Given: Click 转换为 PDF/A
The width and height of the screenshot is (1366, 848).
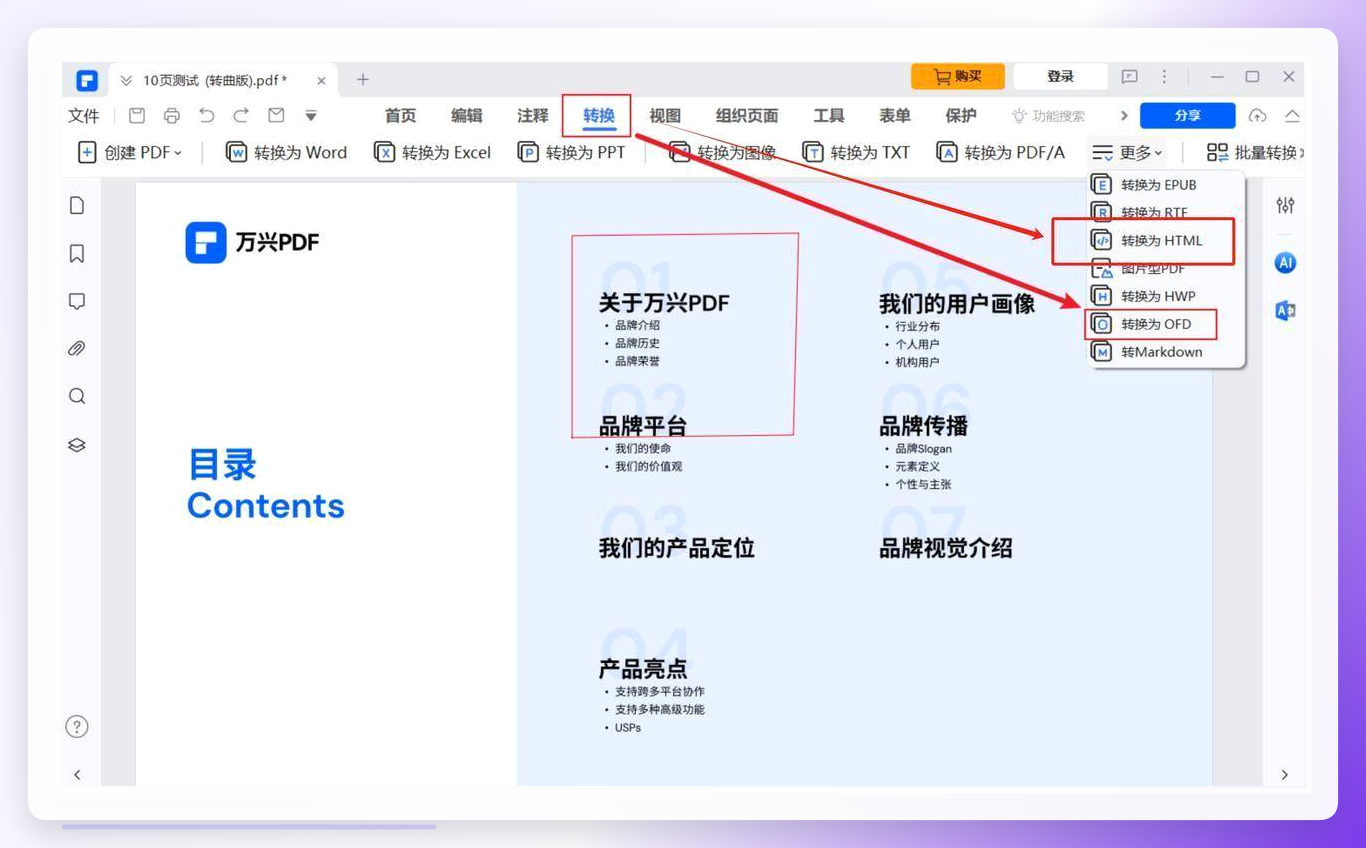Looking at the screenshot, I should point(1000,152).
